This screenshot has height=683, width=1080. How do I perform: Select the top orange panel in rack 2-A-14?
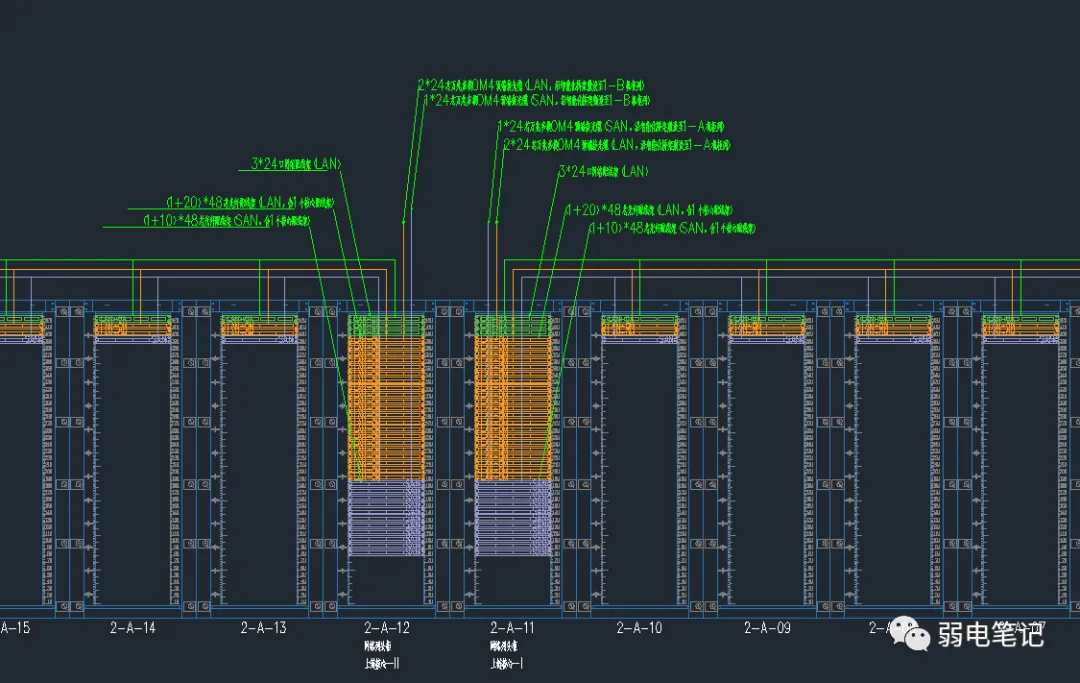tap(132, 329)
